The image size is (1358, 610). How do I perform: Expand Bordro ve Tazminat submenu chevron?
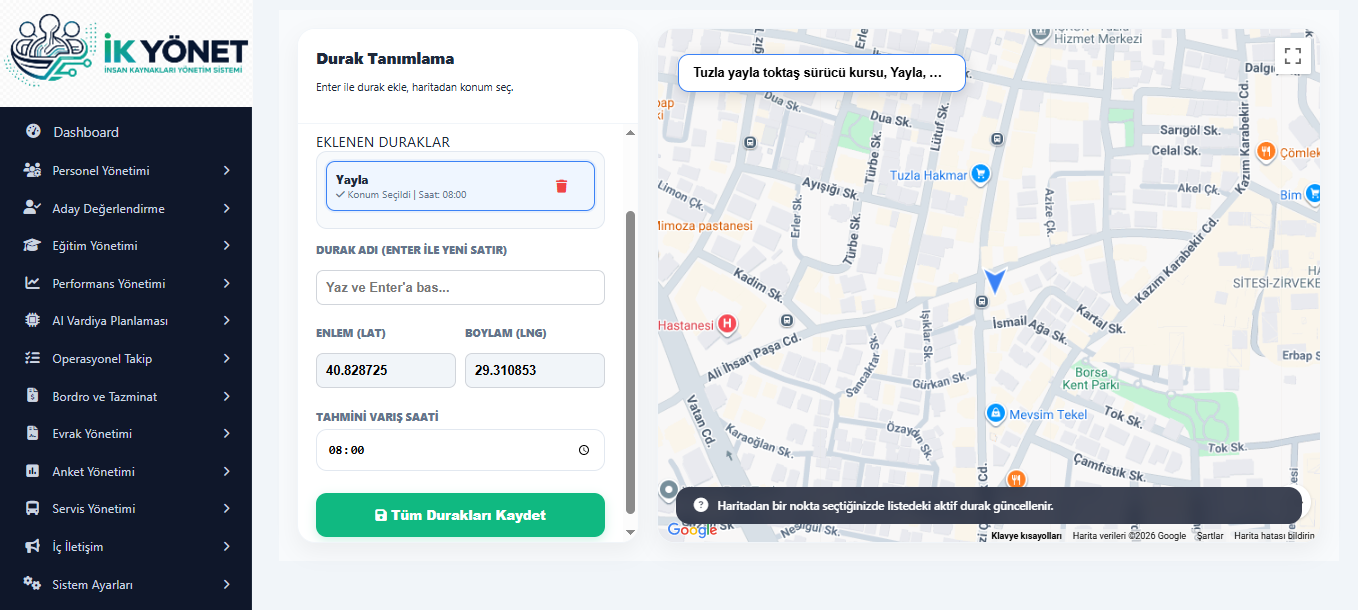227,396
